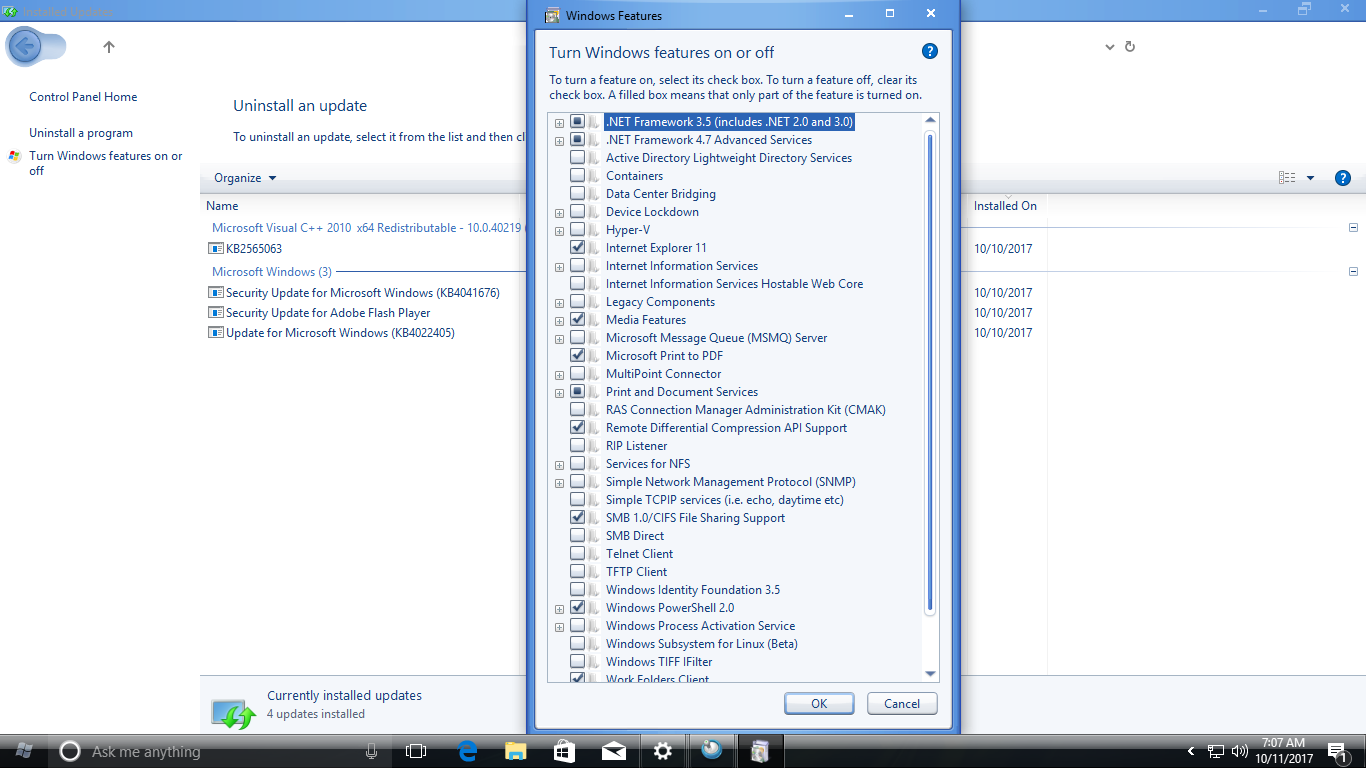This screenshot has width=1366, height=768.
Task: Click the KB2565063 update icon
Action: (216, 249)
